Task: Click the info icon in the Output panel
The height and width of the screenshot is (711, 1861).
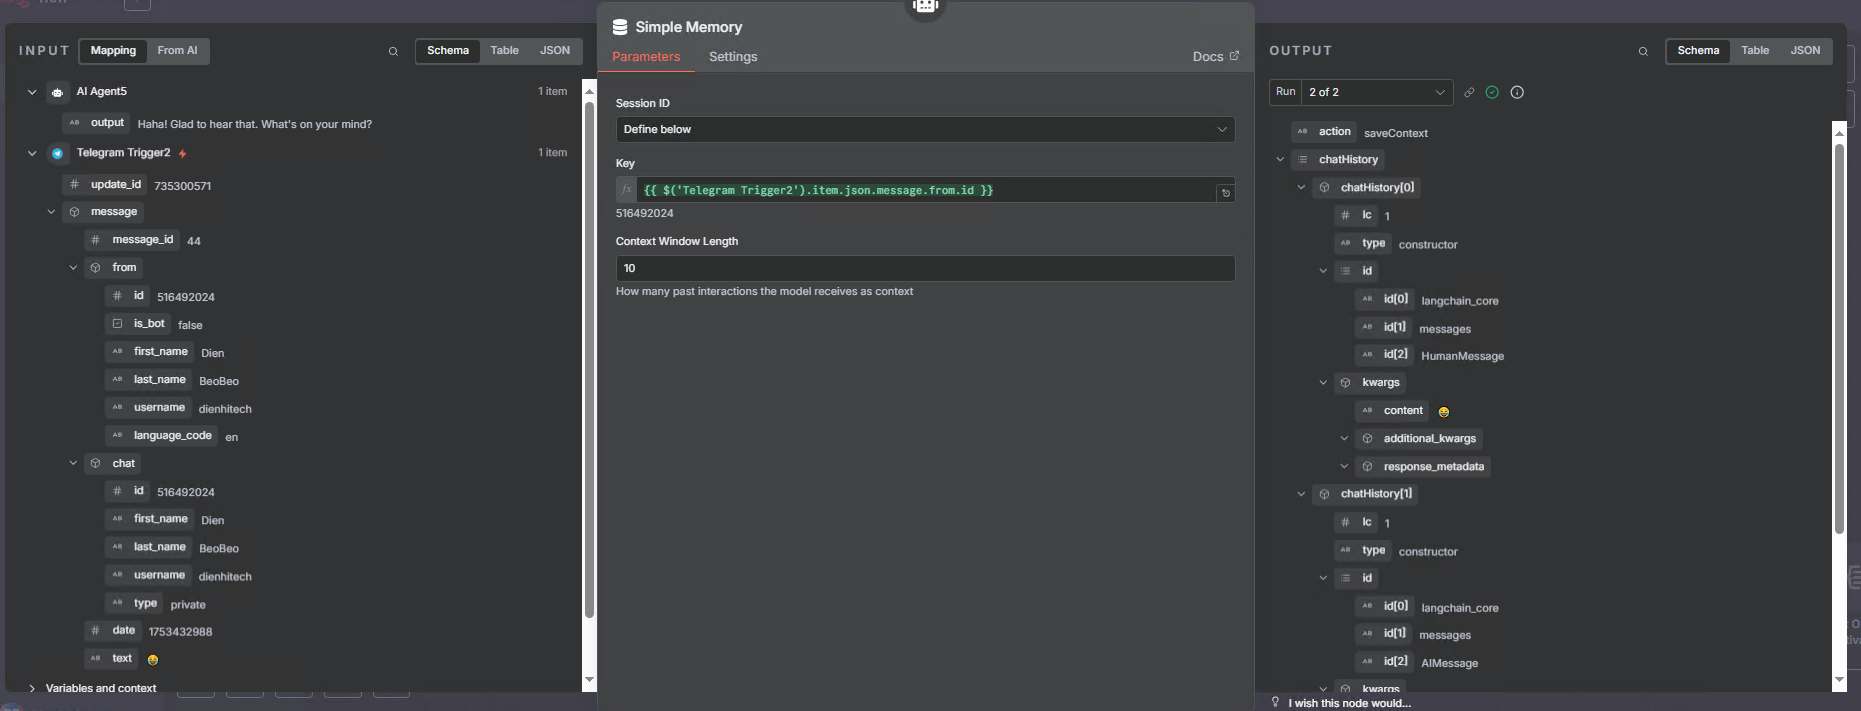Action: (1517, 92)
